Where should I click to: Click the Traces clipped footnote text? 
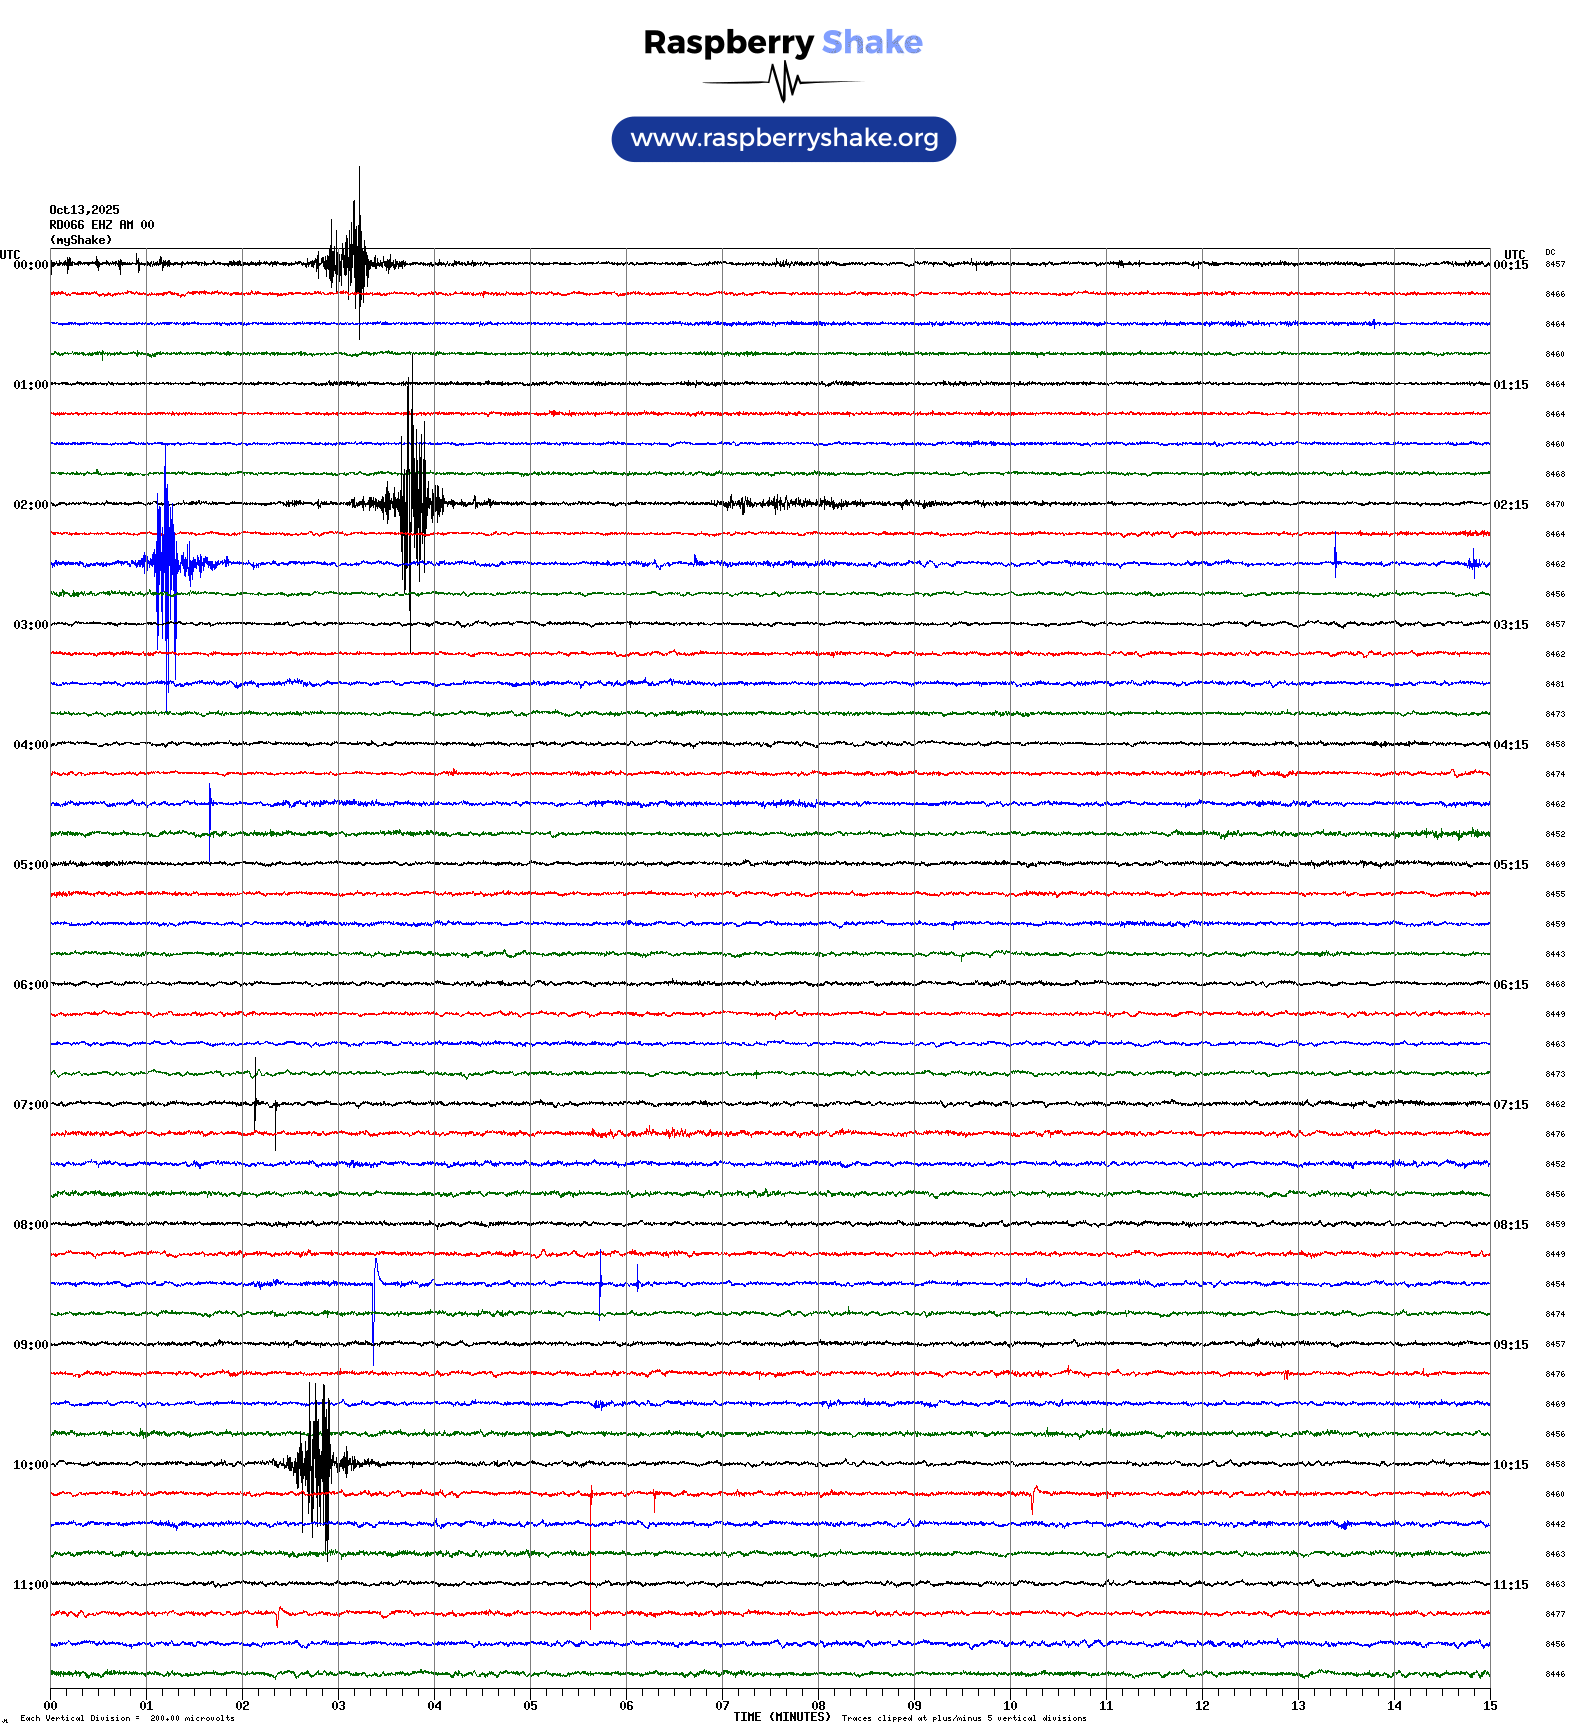click(963, 1718)
